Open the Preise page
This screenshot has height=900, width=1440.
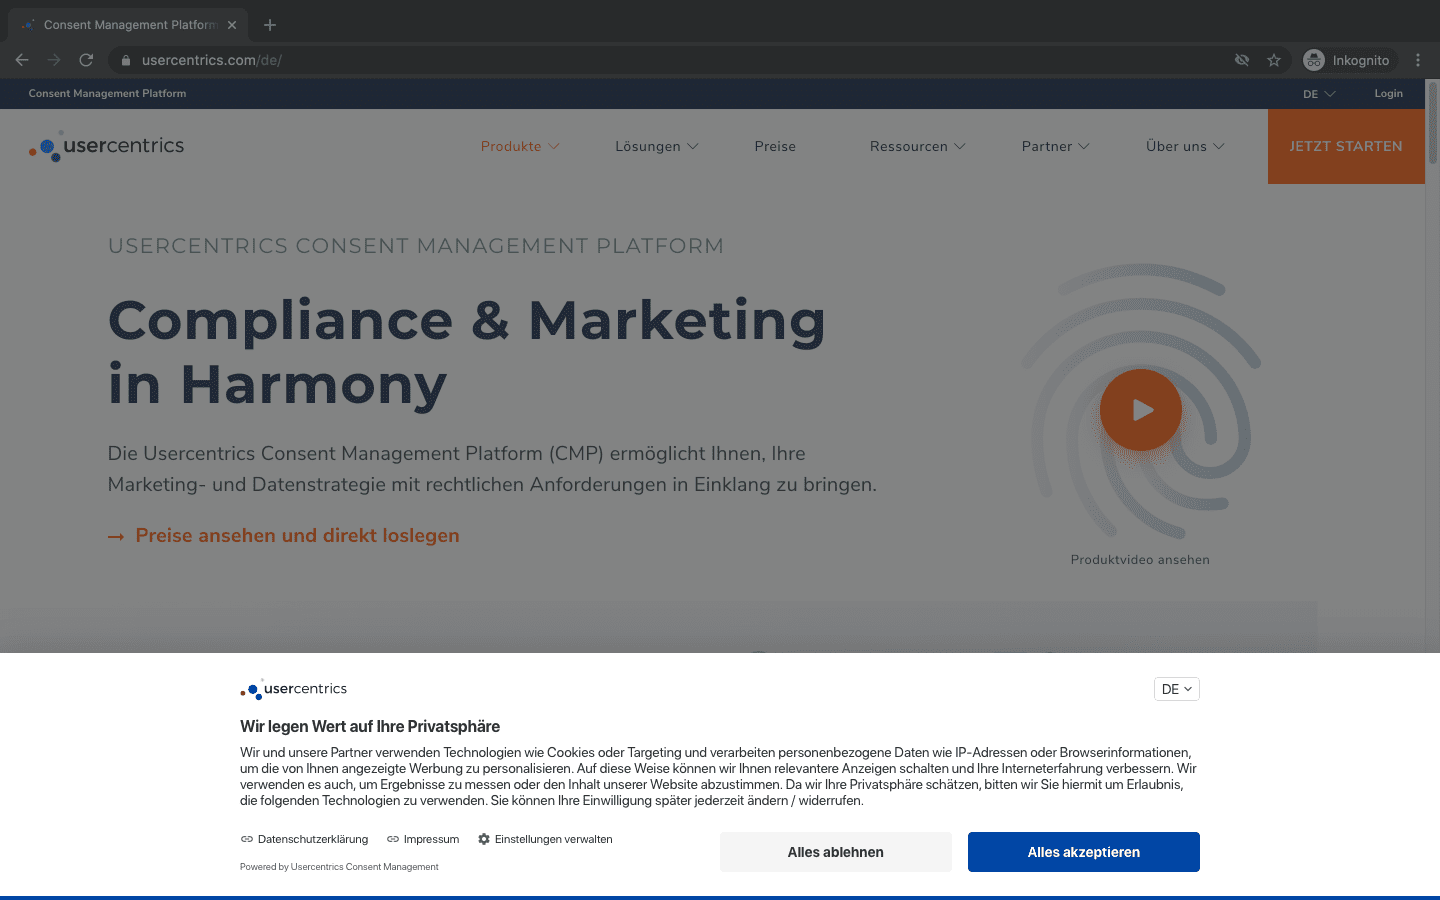pyautogui.click(x=775, y=146)
